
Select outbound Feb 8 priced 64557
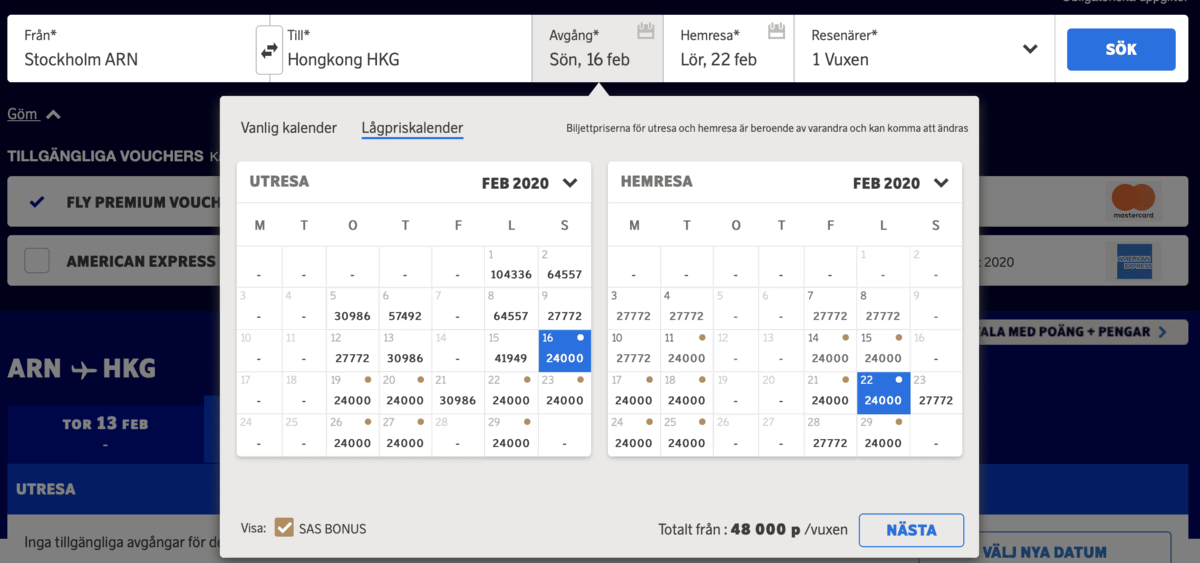coord(511,308)
